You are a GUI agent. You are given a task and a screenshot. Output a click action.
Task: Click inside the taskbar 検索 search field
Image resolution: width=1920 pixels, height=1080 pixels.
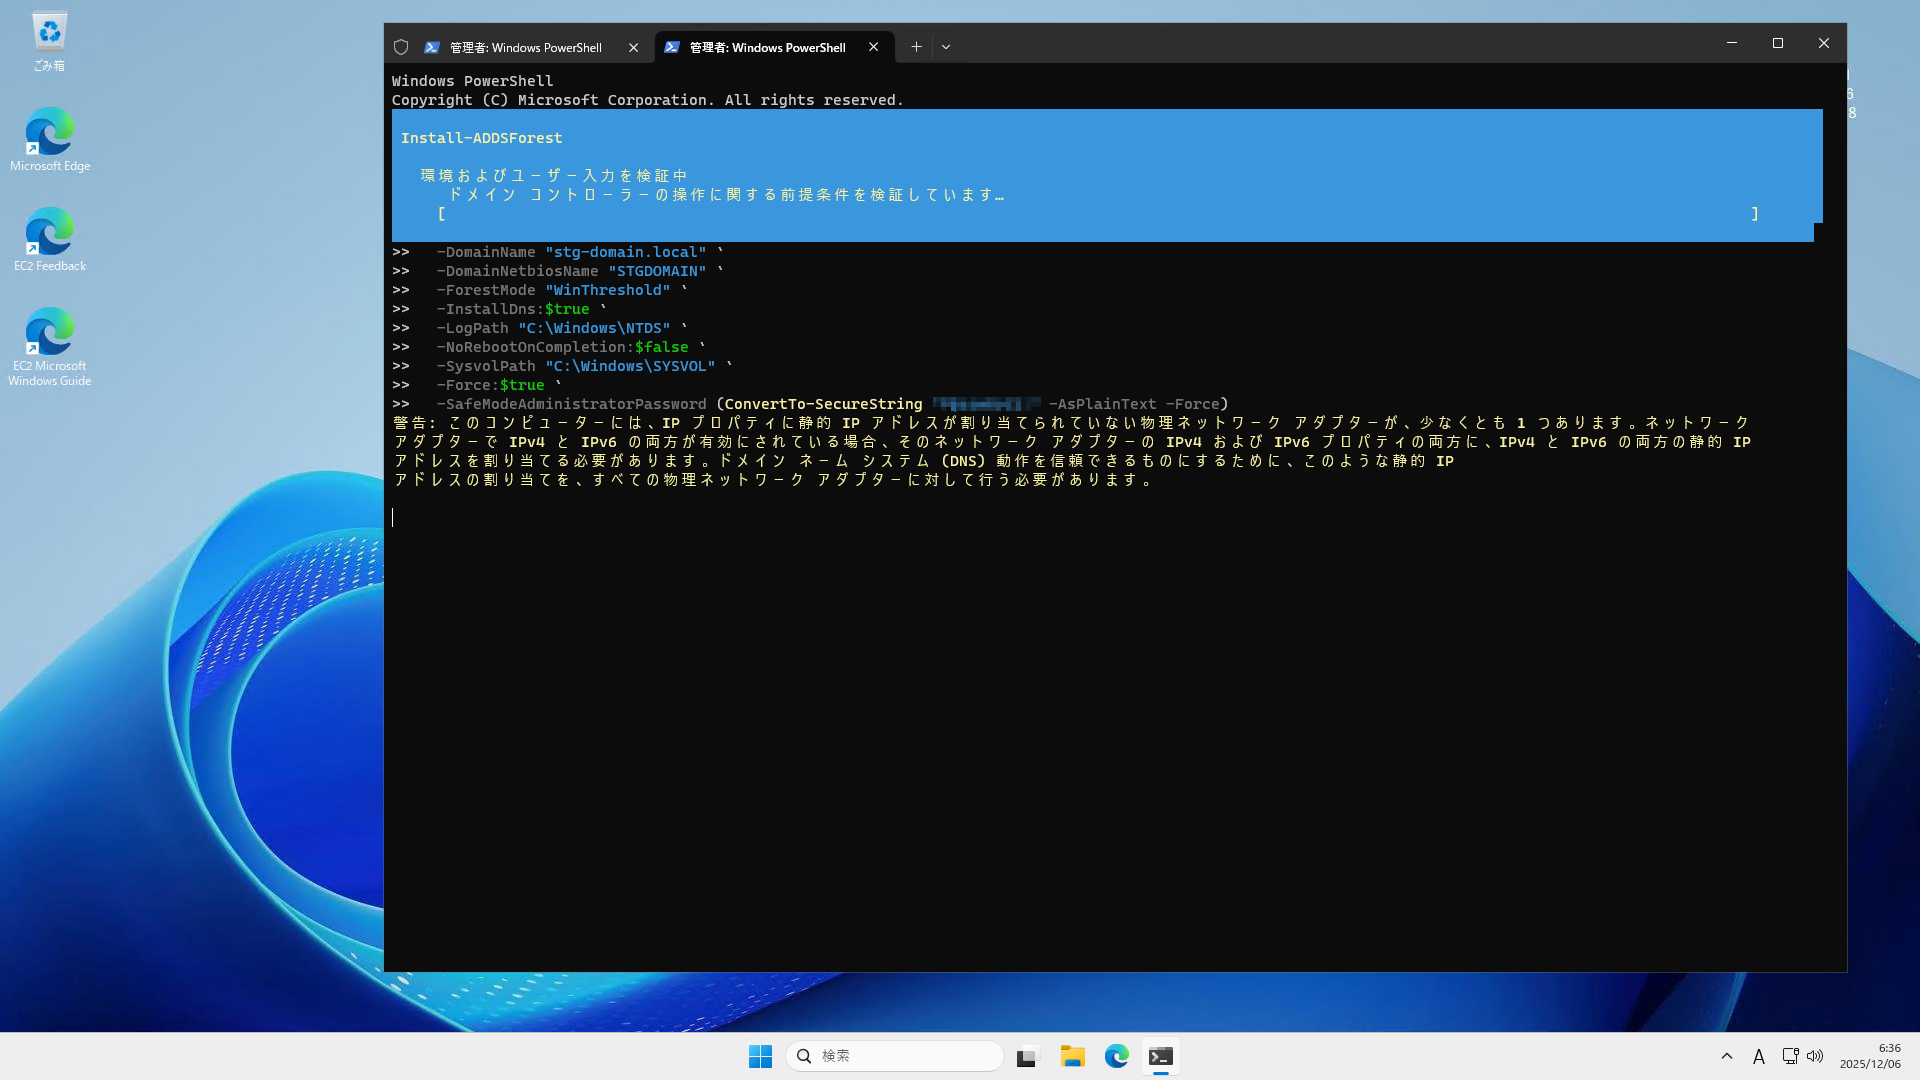click(x=895, y=1055)
